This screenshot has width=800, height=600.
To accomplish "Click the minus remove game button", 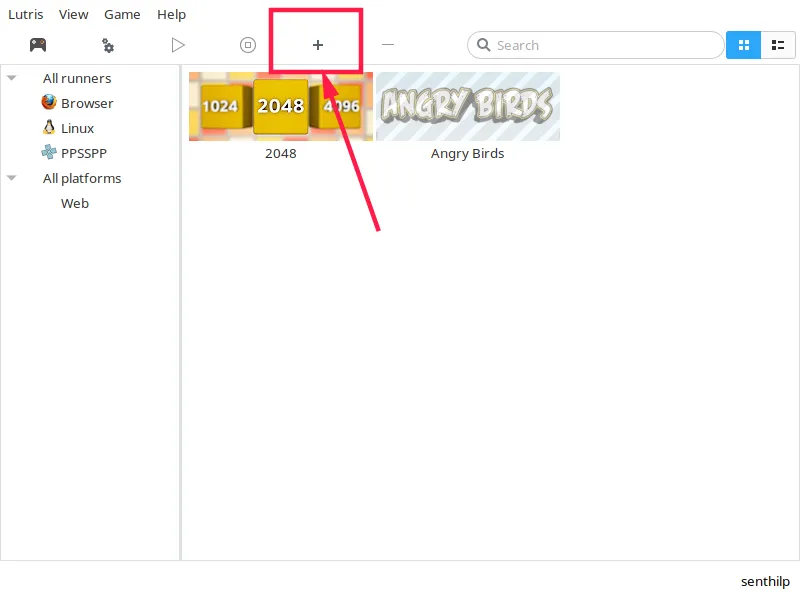I will click(x=388, y=45).
